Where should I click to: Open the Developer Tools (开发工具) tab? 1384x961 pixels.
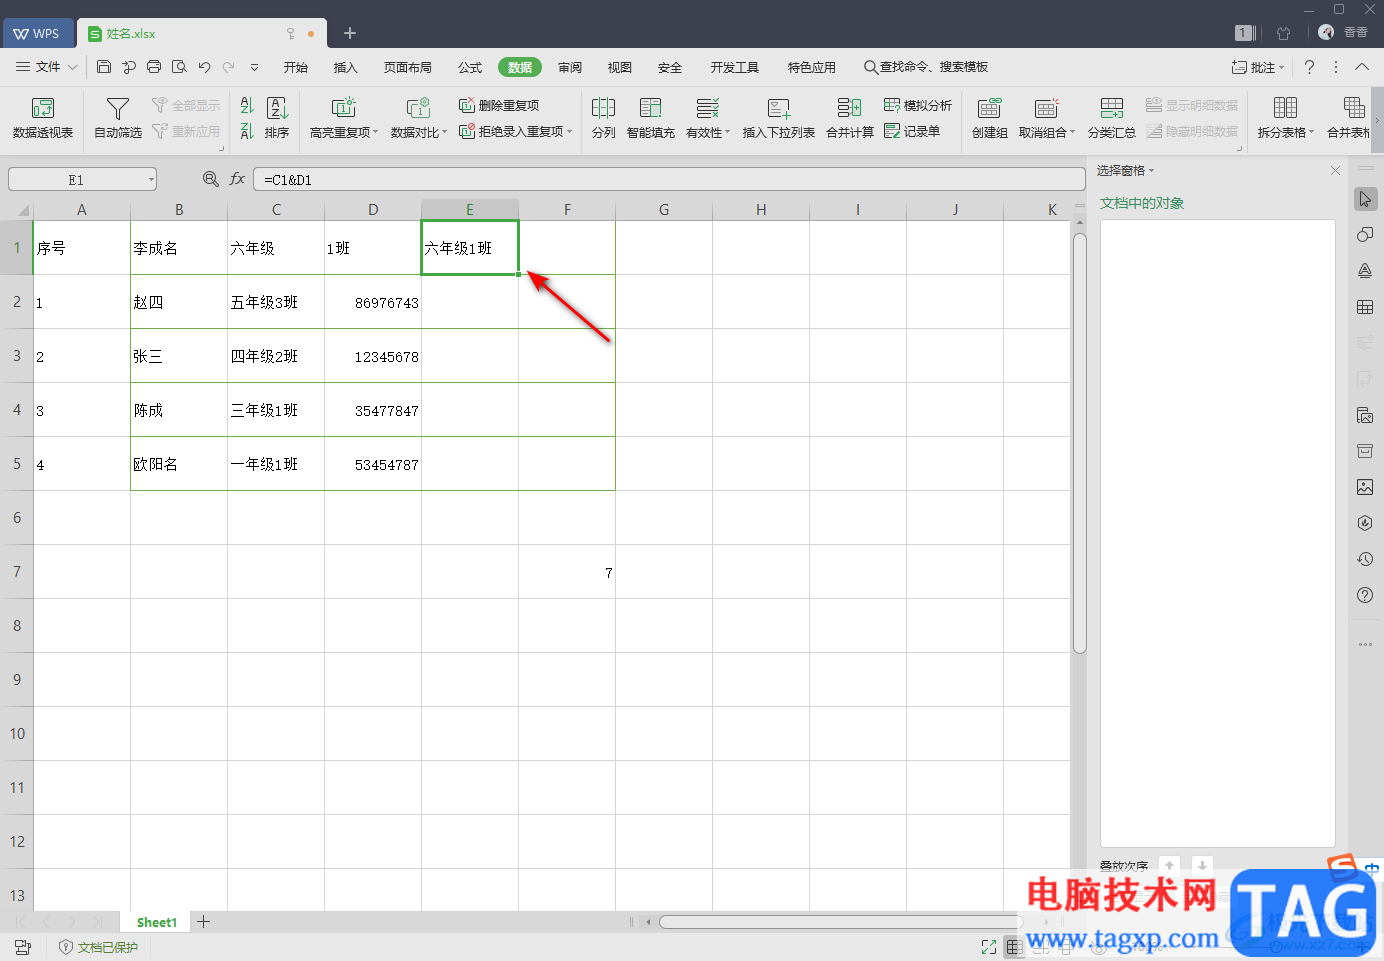pos(735,67)
